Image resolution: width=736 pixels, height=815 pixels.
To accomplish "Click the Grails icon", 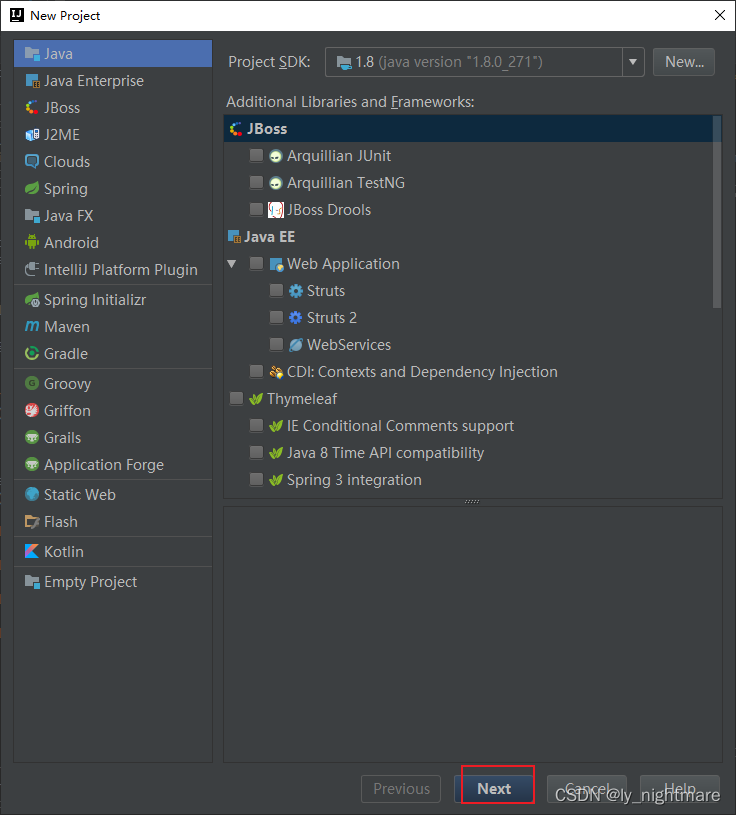I will (x=32, y=438).
